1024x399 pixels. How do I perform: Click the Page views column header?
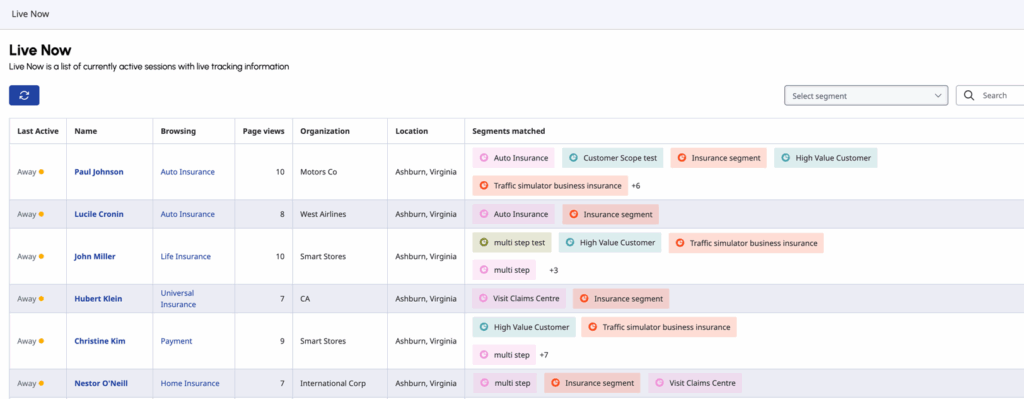[x=263, y=131]
